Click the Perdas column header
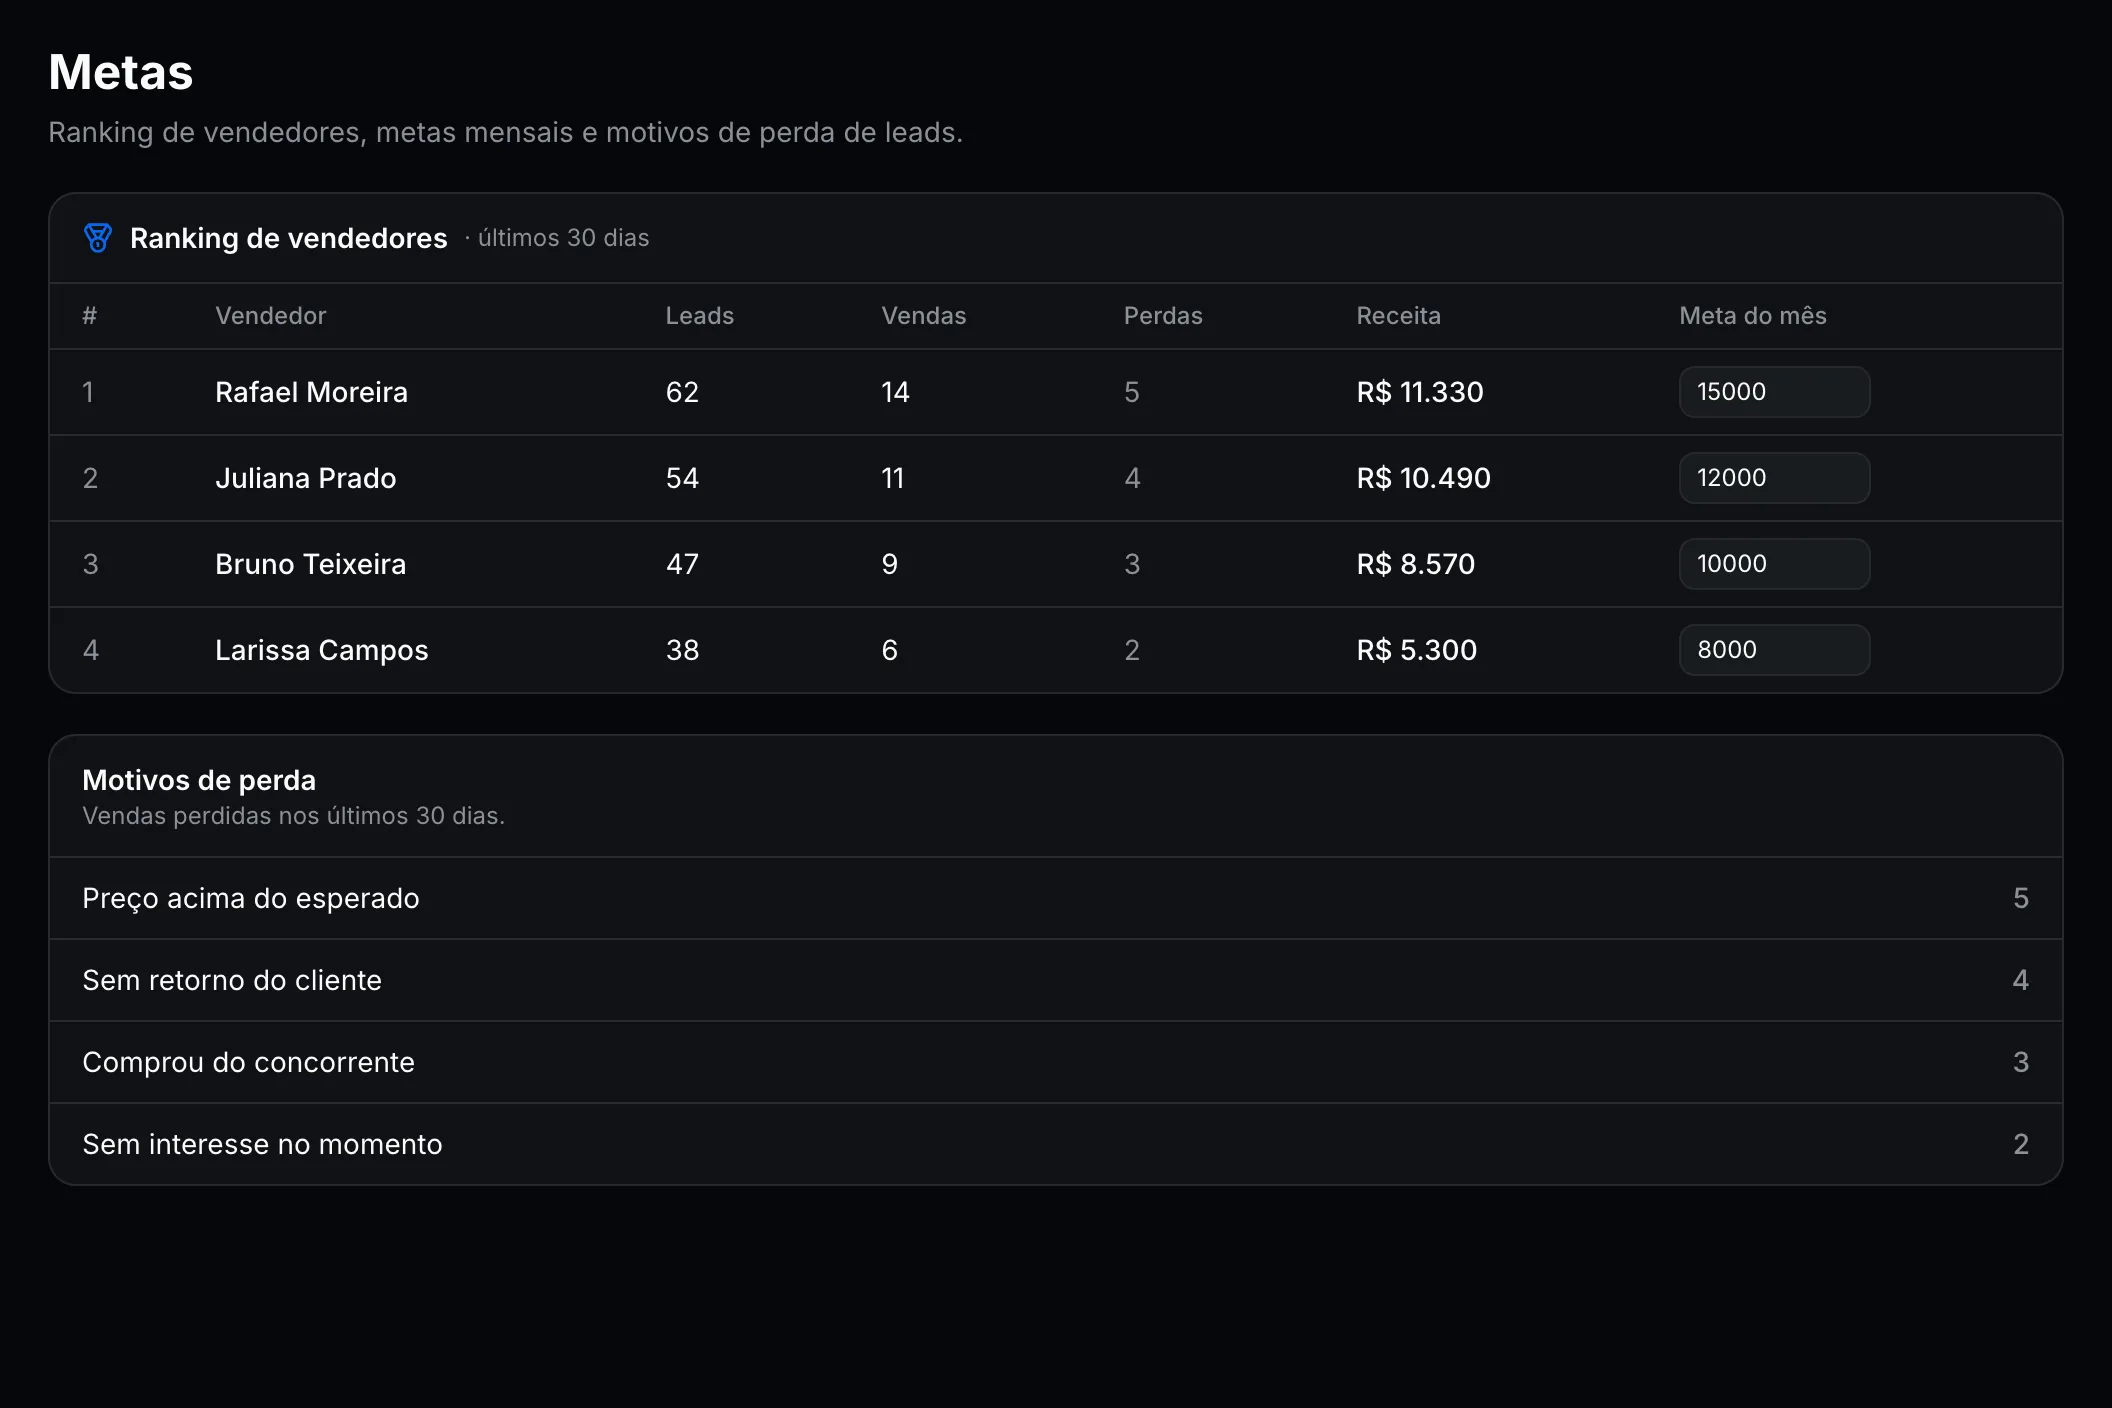2112x1408 pixels. point(1163,316)
